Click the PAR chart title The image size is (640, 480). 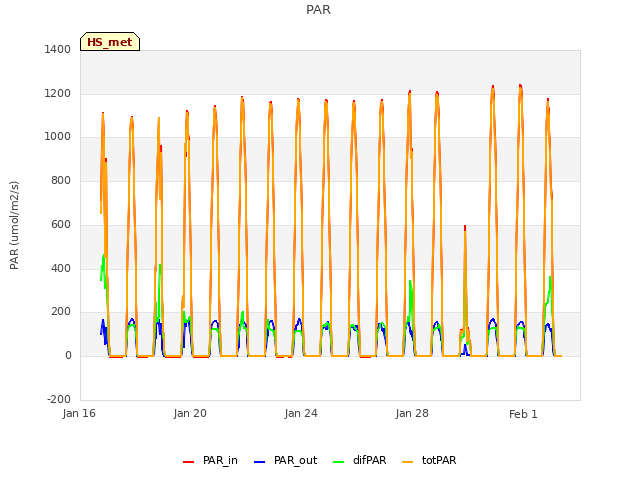318,9
